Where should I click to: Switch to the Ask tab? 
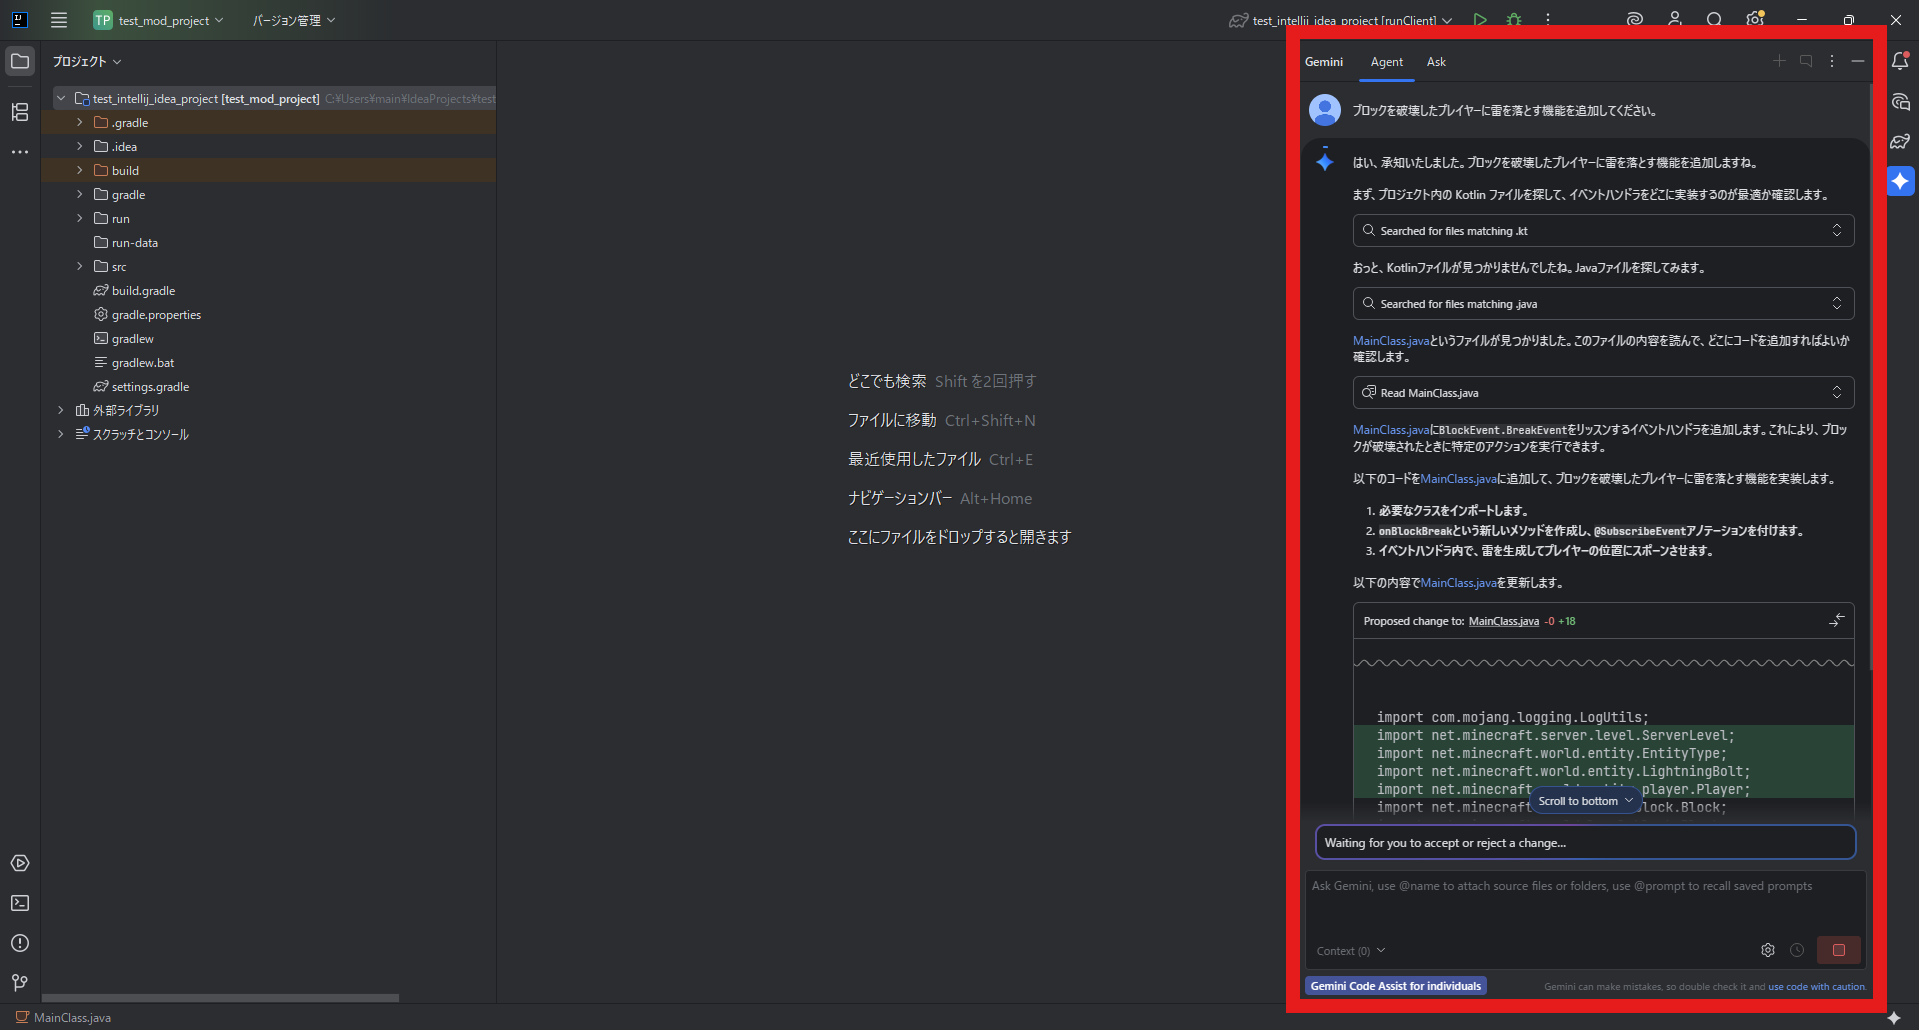1436,62
